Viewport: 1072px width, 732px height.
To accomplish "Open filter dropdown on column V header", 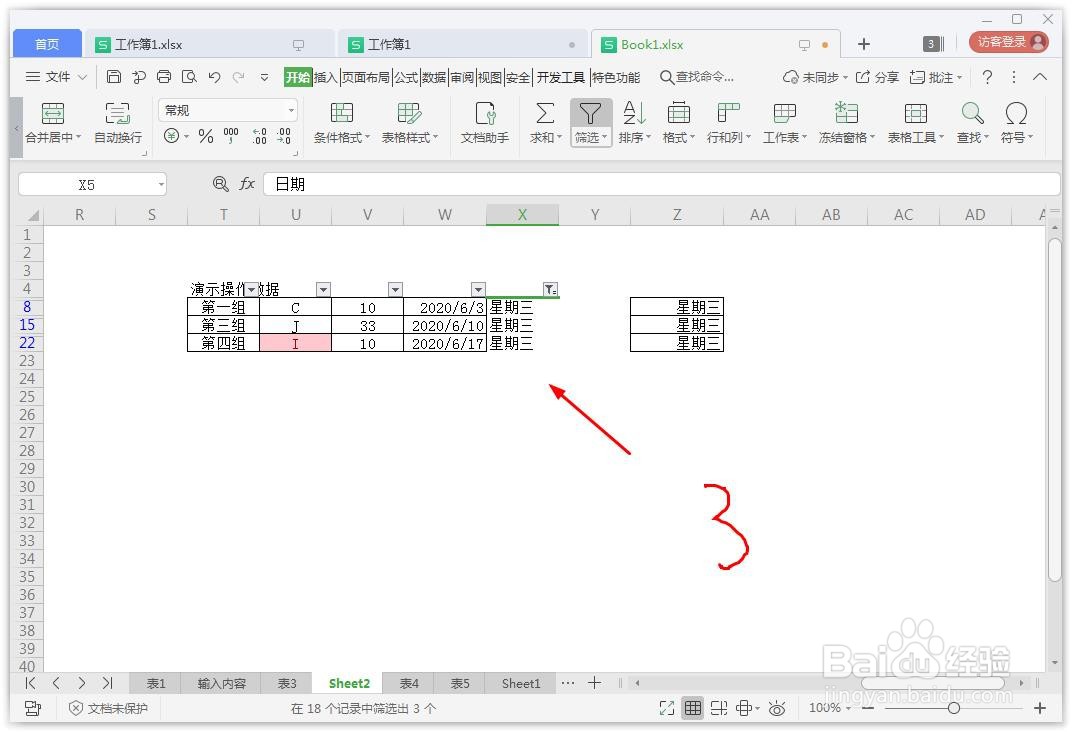I will pyautogui.click(x=395, y=290).
